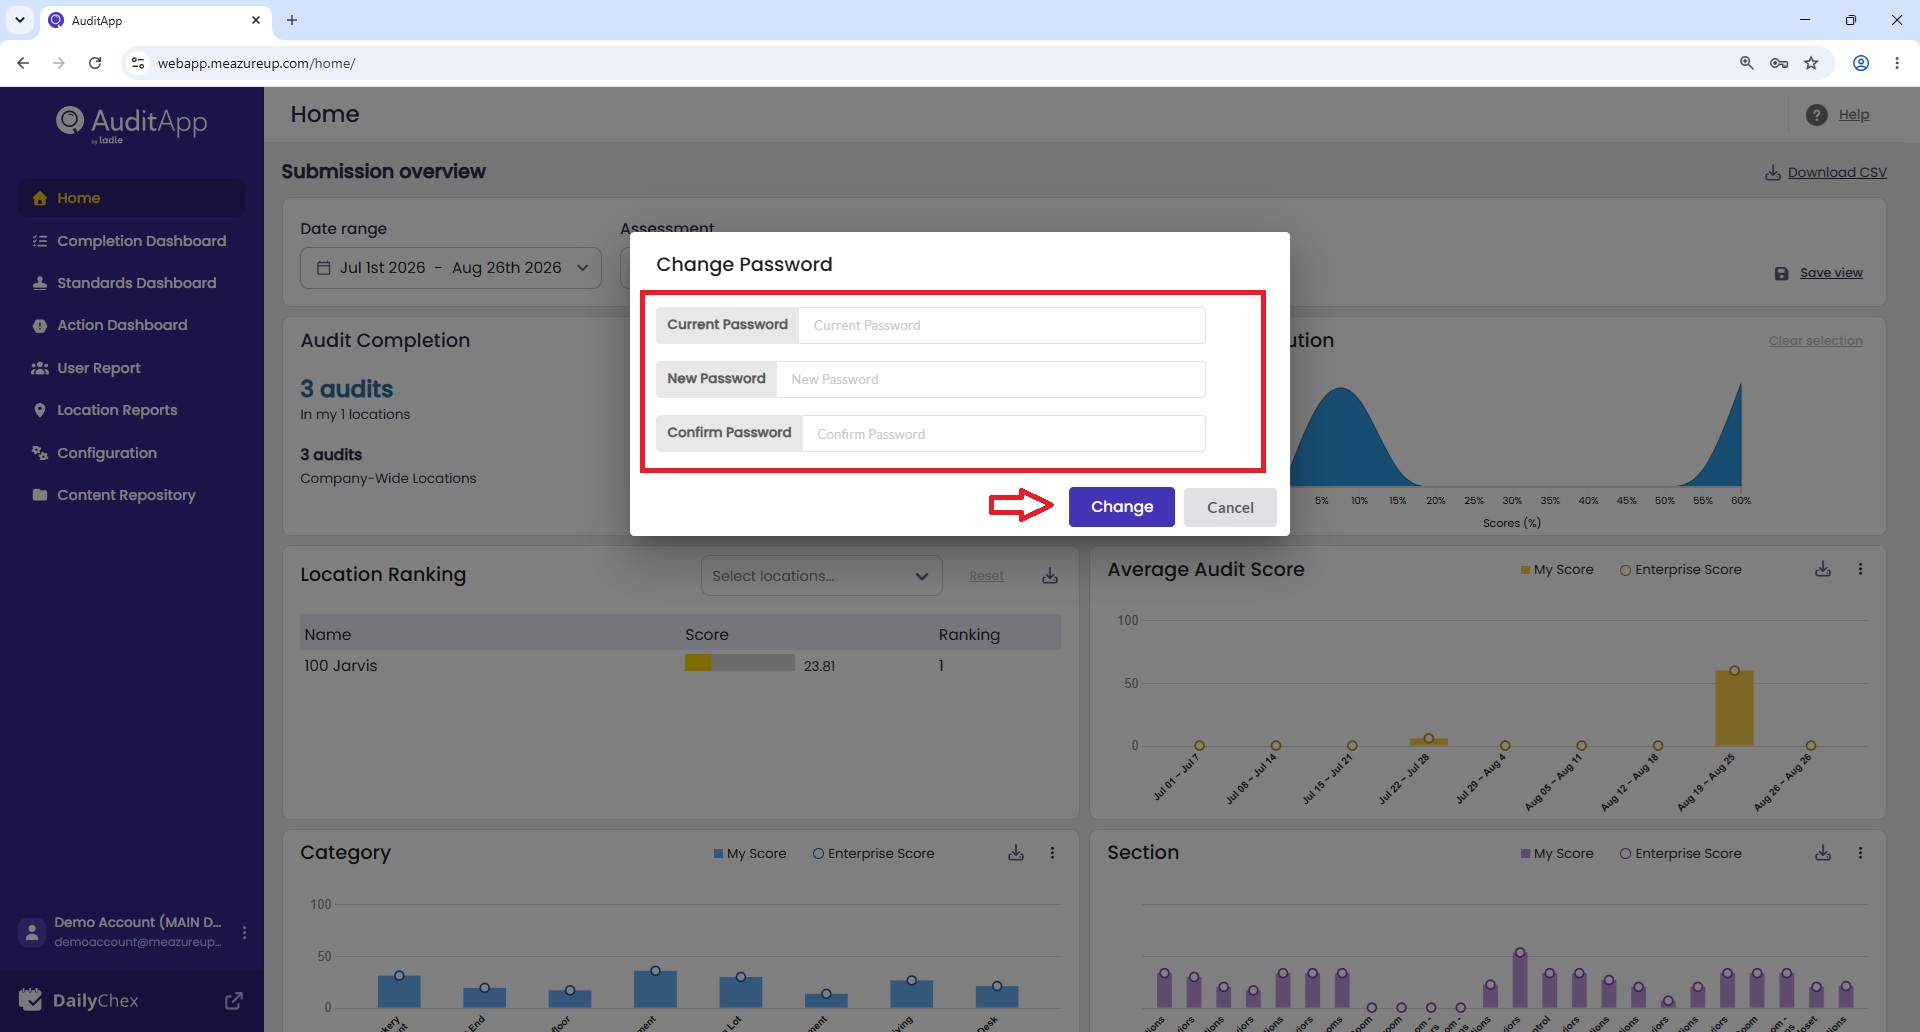Navigate to Location Reports
This screenshot has width=1920, height=1032.
(x=131, y=410)
